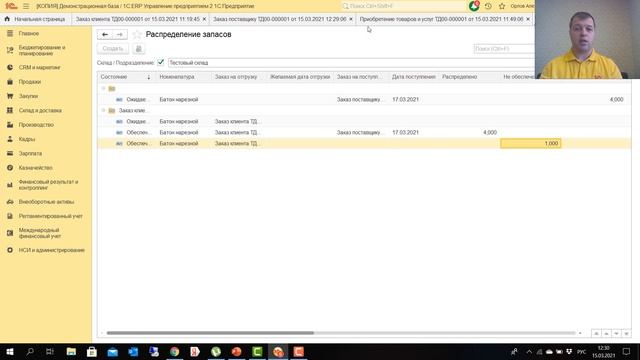Switch to Заказ клиента ТД00-000001 tab
Image resolution: width=640 pixels, height=360 pixels.
tap(138, 19)
